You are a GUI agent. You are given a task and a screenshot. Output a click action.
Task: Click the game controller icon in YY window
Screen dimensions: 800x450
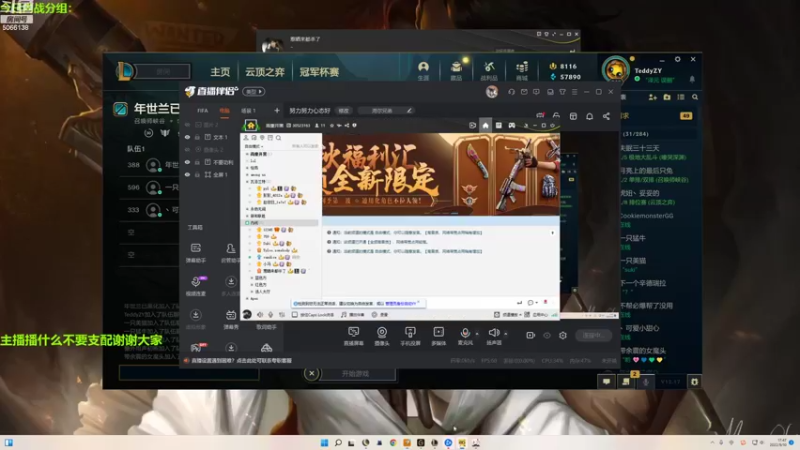(512, 125)
